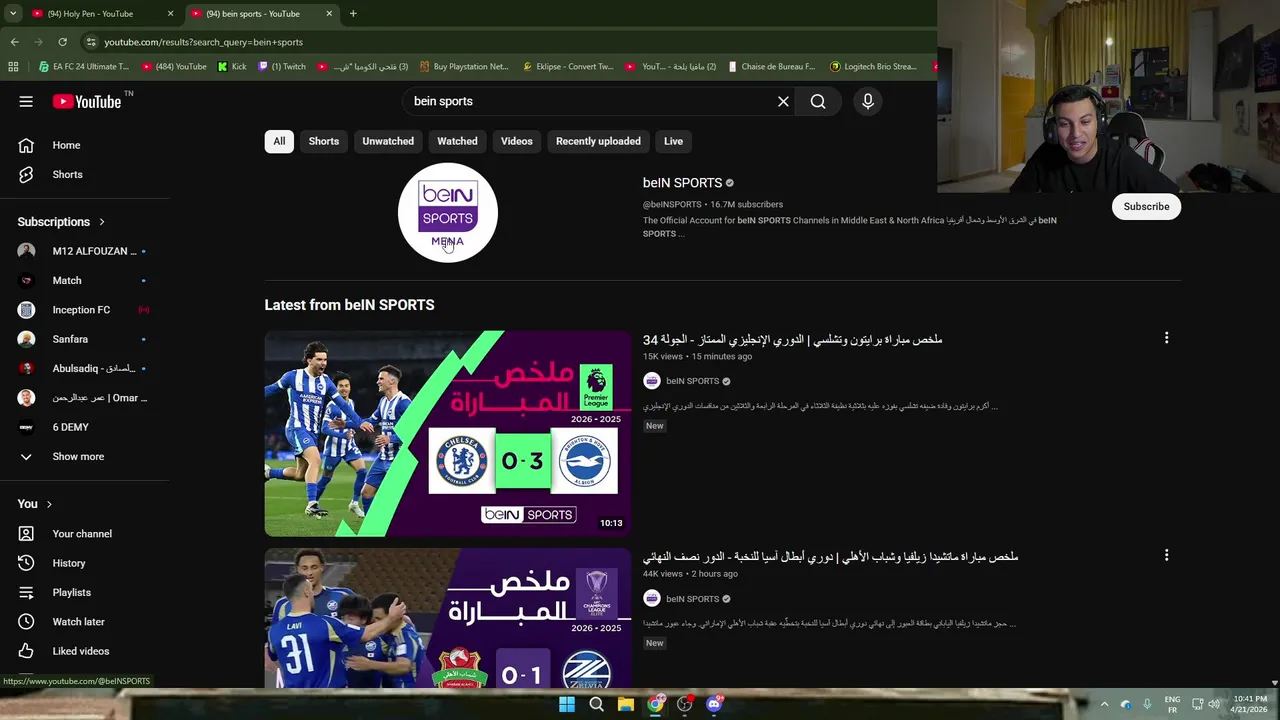Expand the You section heading
The image size is (1280, 720).
point(35,504)
